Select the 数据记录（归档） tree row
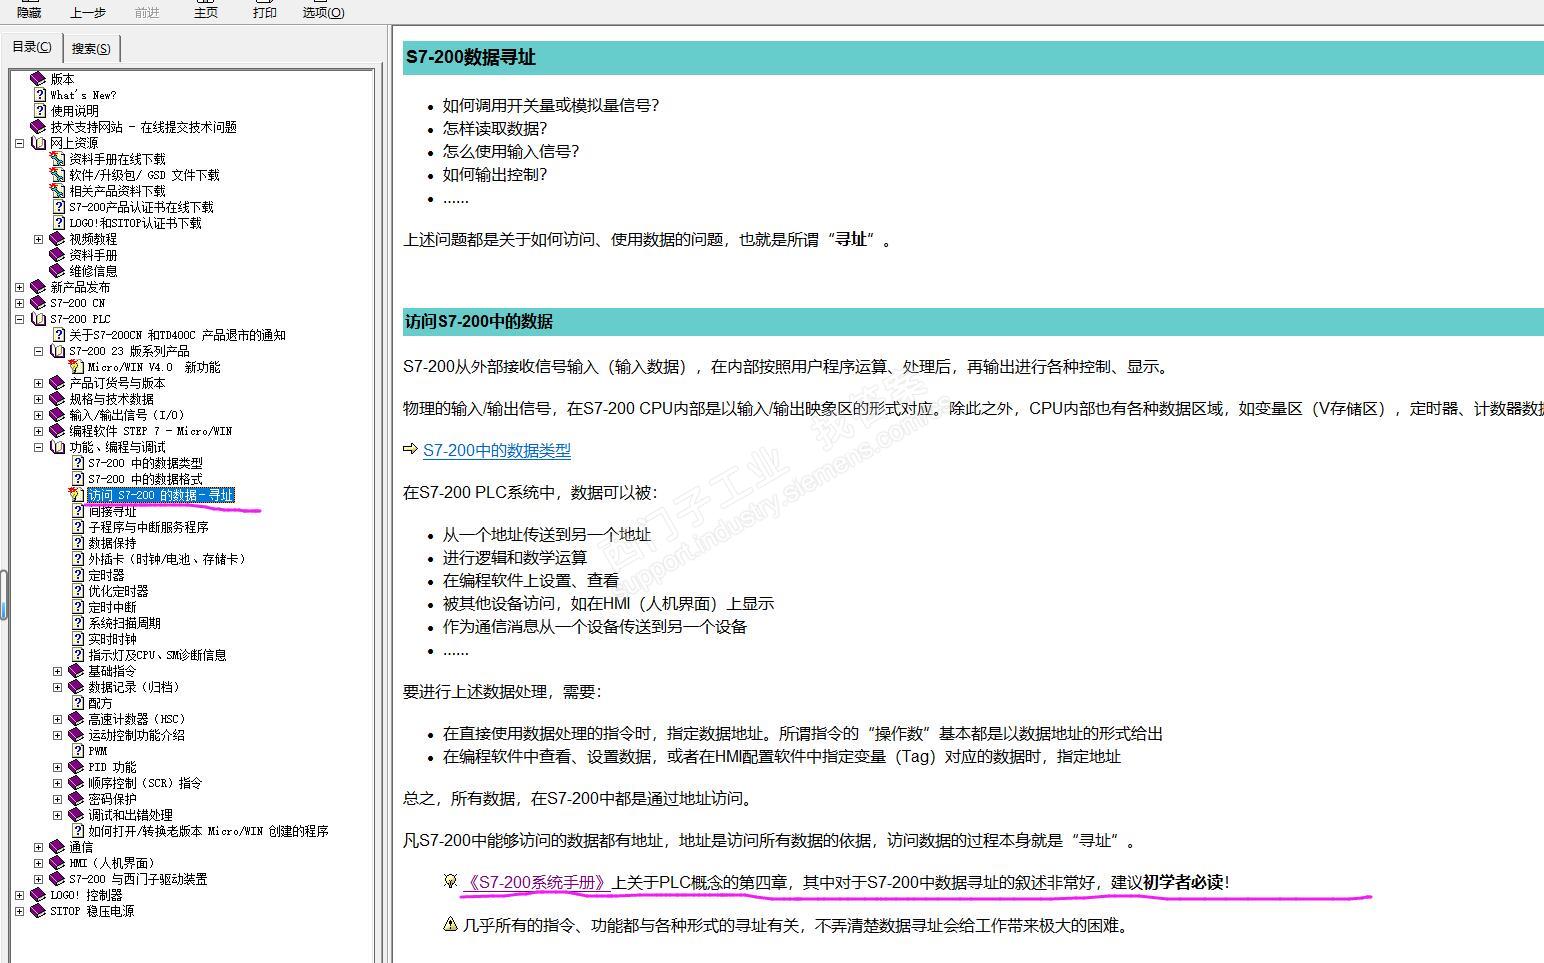The width and height of the screenshot is (1544, 963). (134, 687)
